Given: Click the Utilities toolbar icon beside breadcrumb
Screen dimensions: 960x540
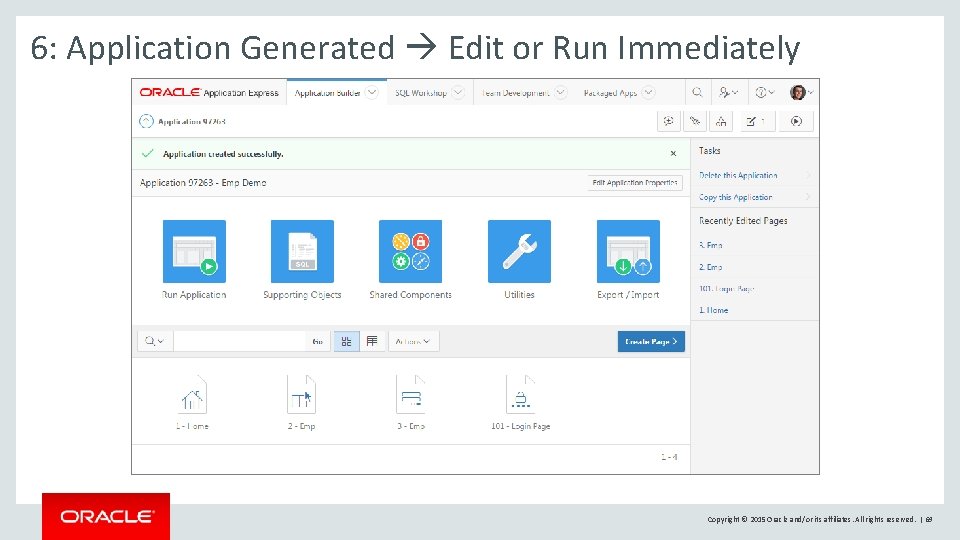Looking at the screenshot, I should coord(695,121).
